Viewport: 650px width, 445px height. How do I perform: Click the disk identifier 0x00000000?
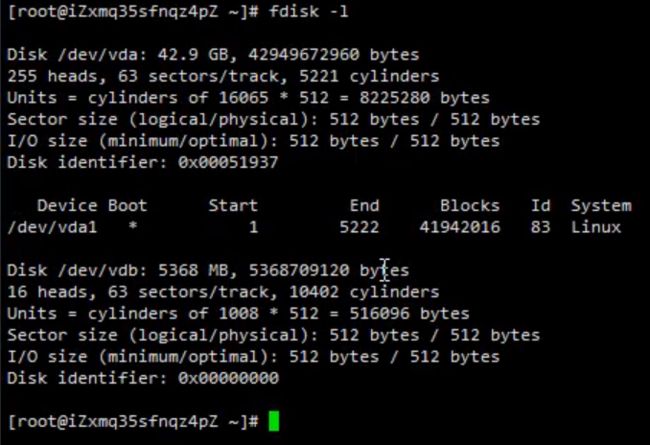pos(228,378)
